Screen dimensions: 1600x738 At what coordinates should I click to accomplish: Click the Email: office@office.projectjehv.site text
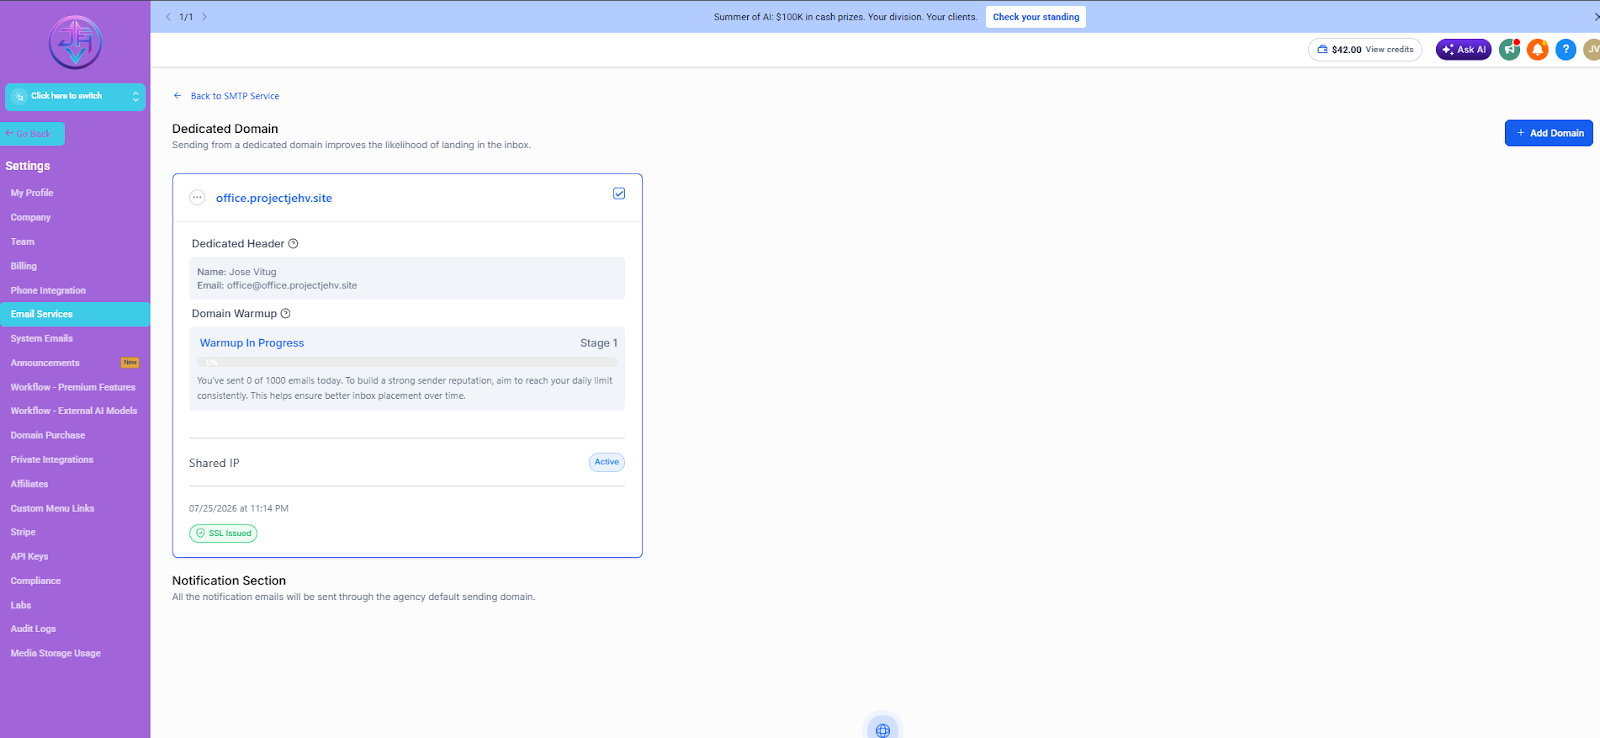point(277,286)
